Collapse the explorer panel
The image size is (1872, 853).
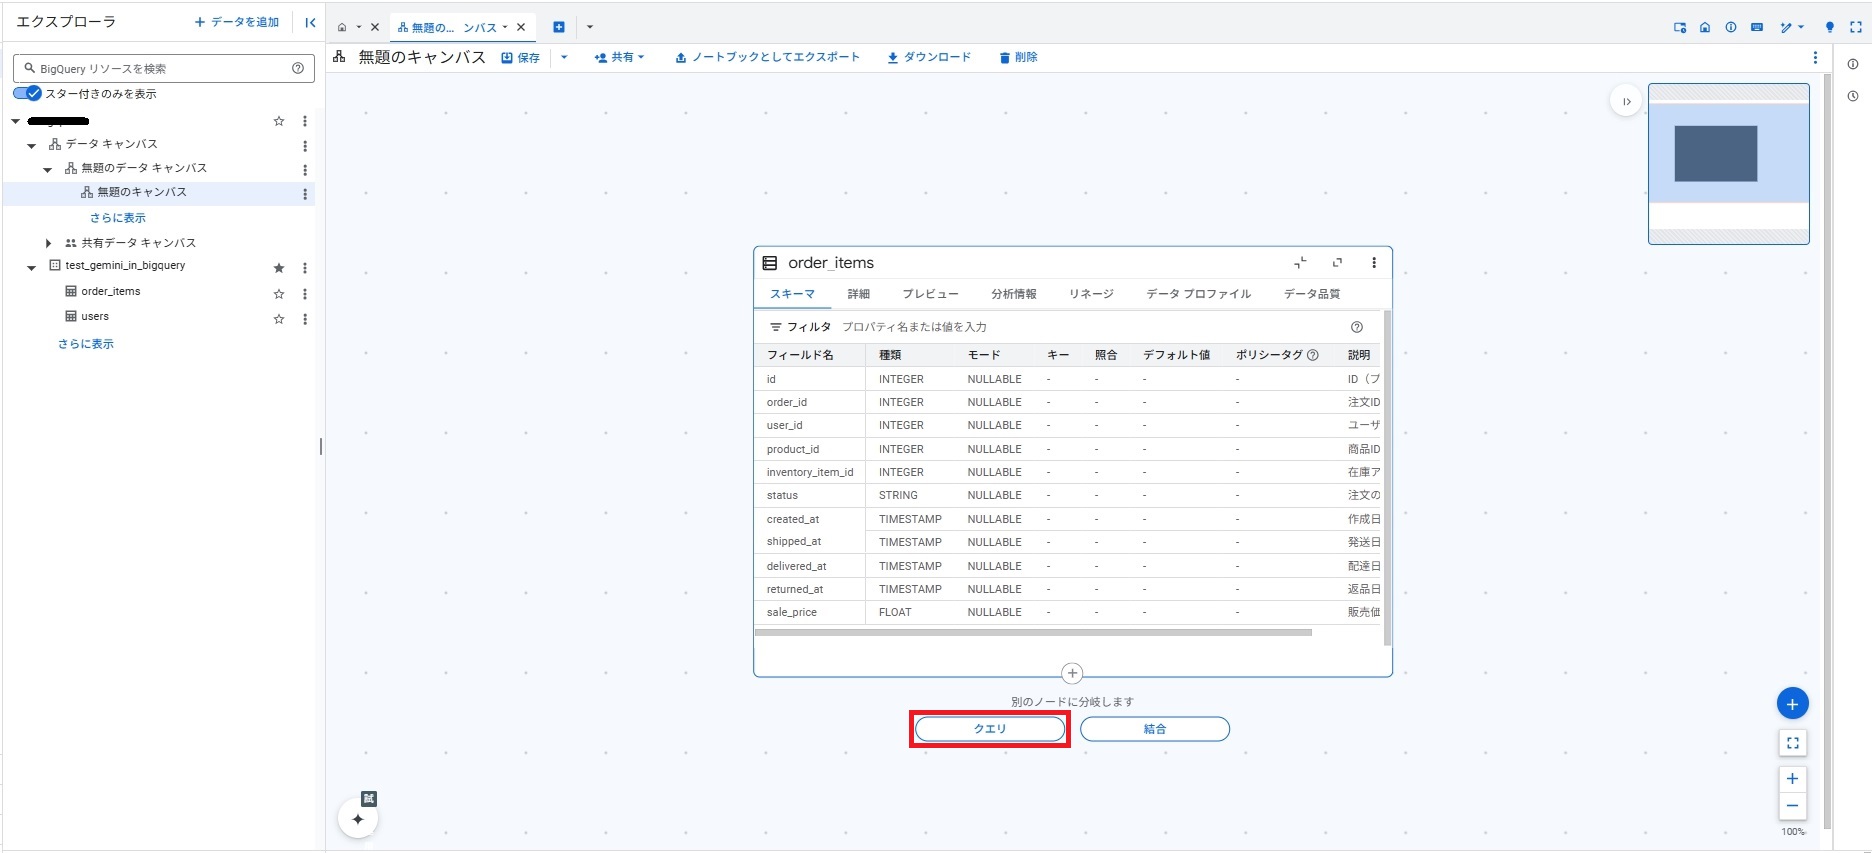tap(310, 22)
